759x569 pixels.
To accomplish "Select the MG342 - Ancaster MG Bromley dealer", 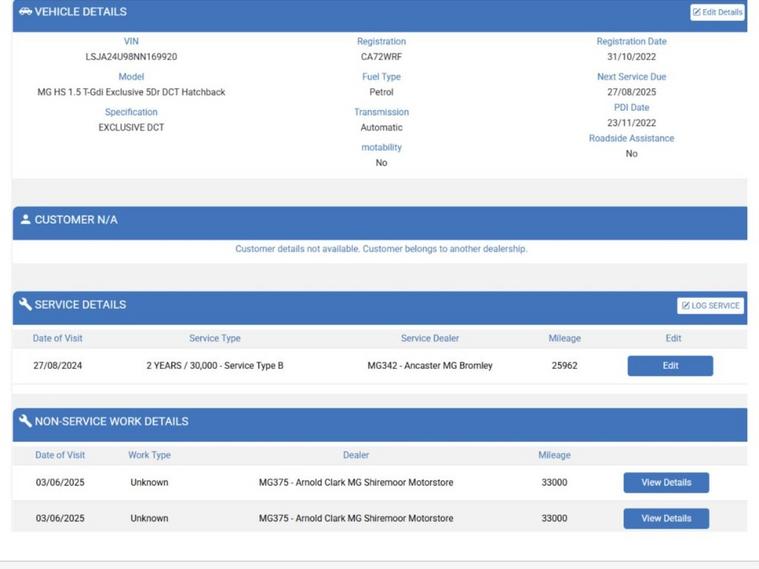I will (x=430, y=366).
